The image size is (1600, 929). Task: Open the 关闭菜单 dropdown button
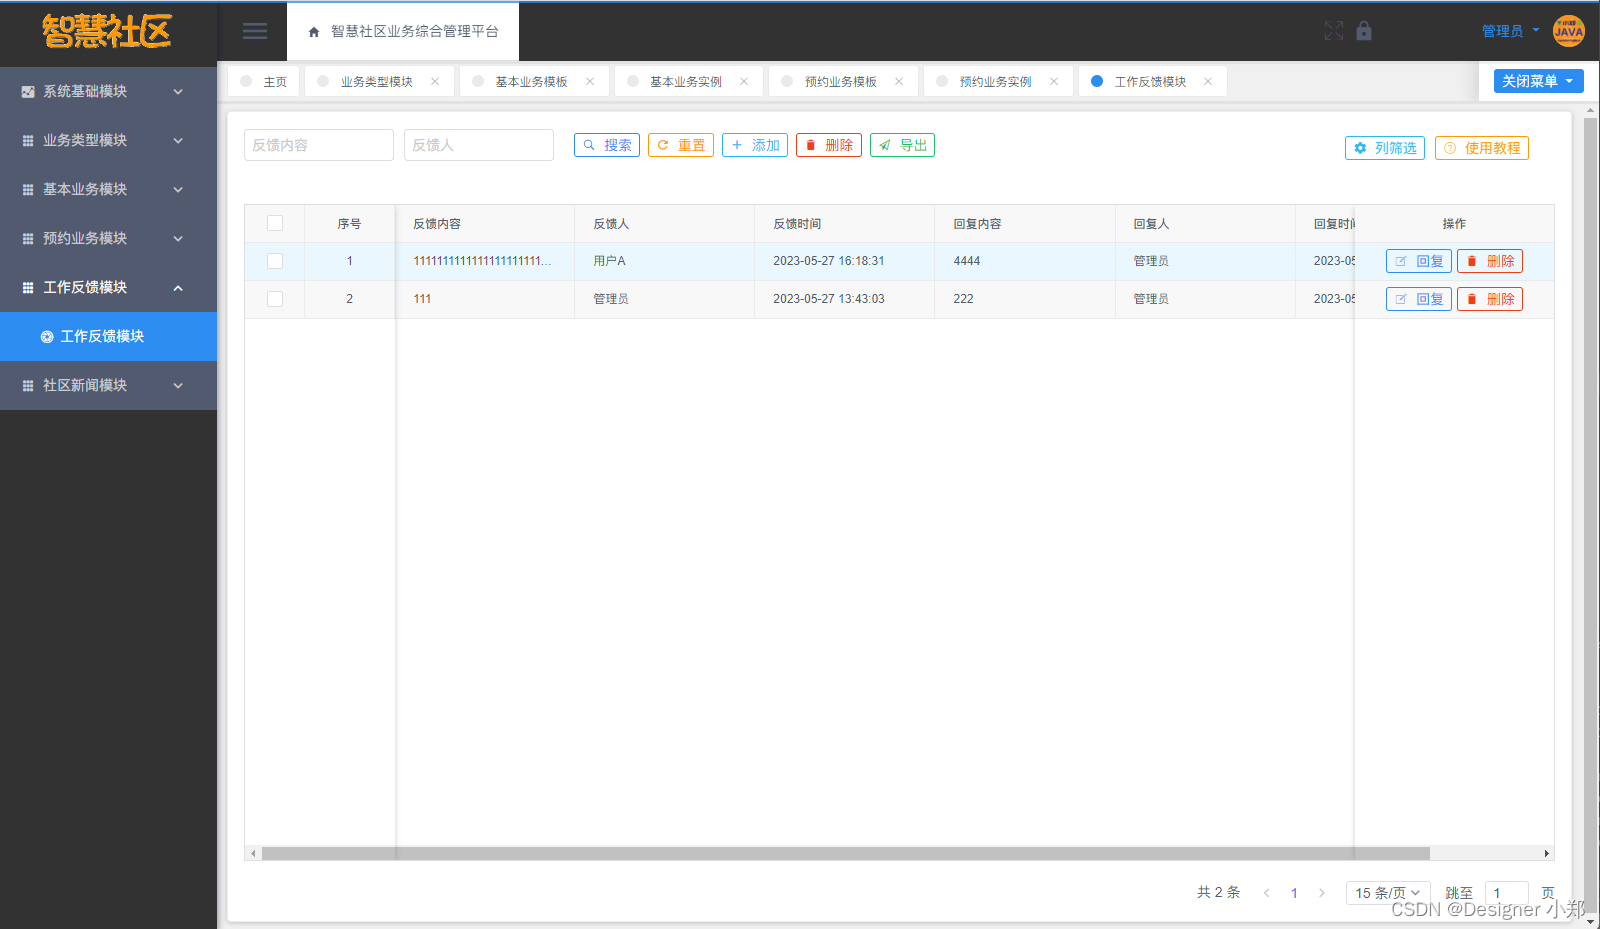[x=1538, y=81]
